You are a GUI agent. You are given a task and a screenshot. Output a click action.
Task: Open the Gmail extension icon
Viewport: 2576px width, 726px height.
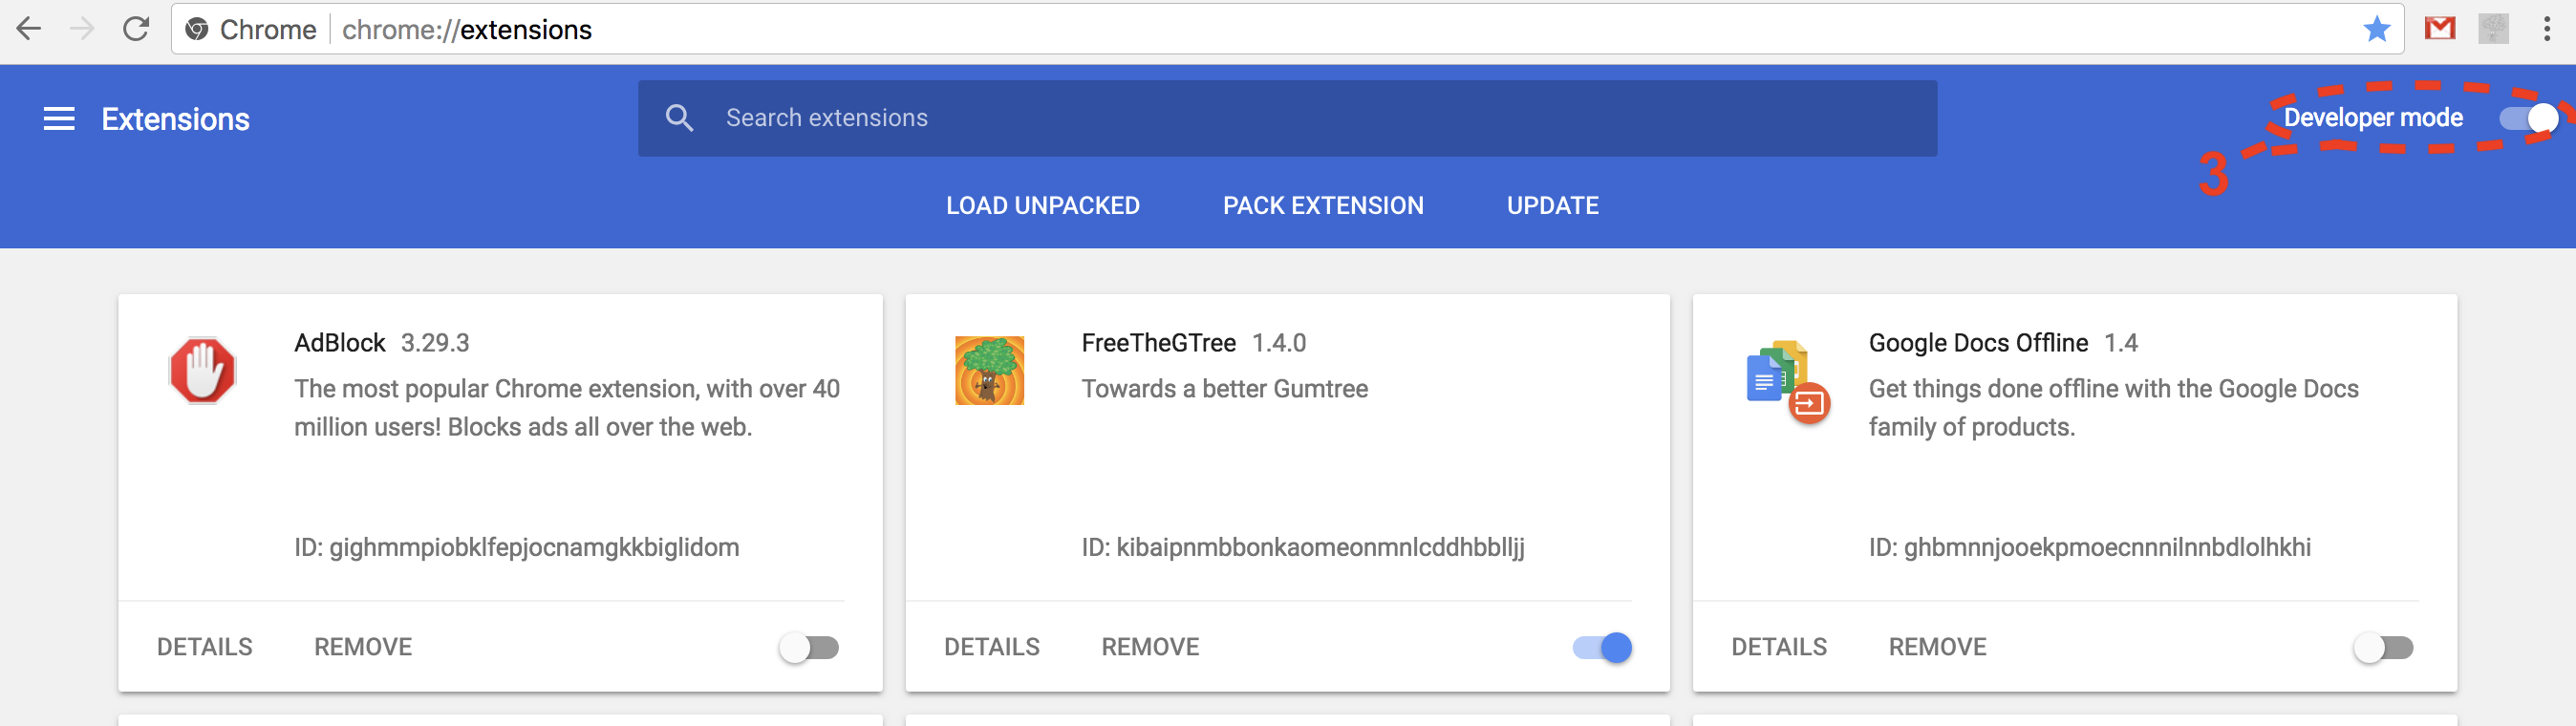[x=2440, y=29]
